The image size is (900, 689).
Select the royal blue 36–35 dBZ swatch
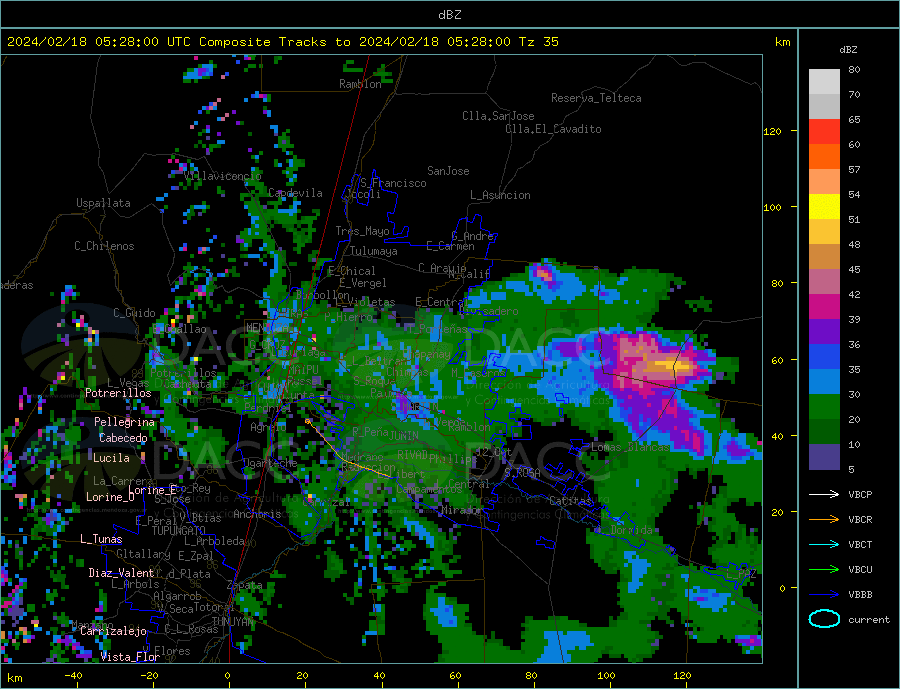tap(824, 357)
